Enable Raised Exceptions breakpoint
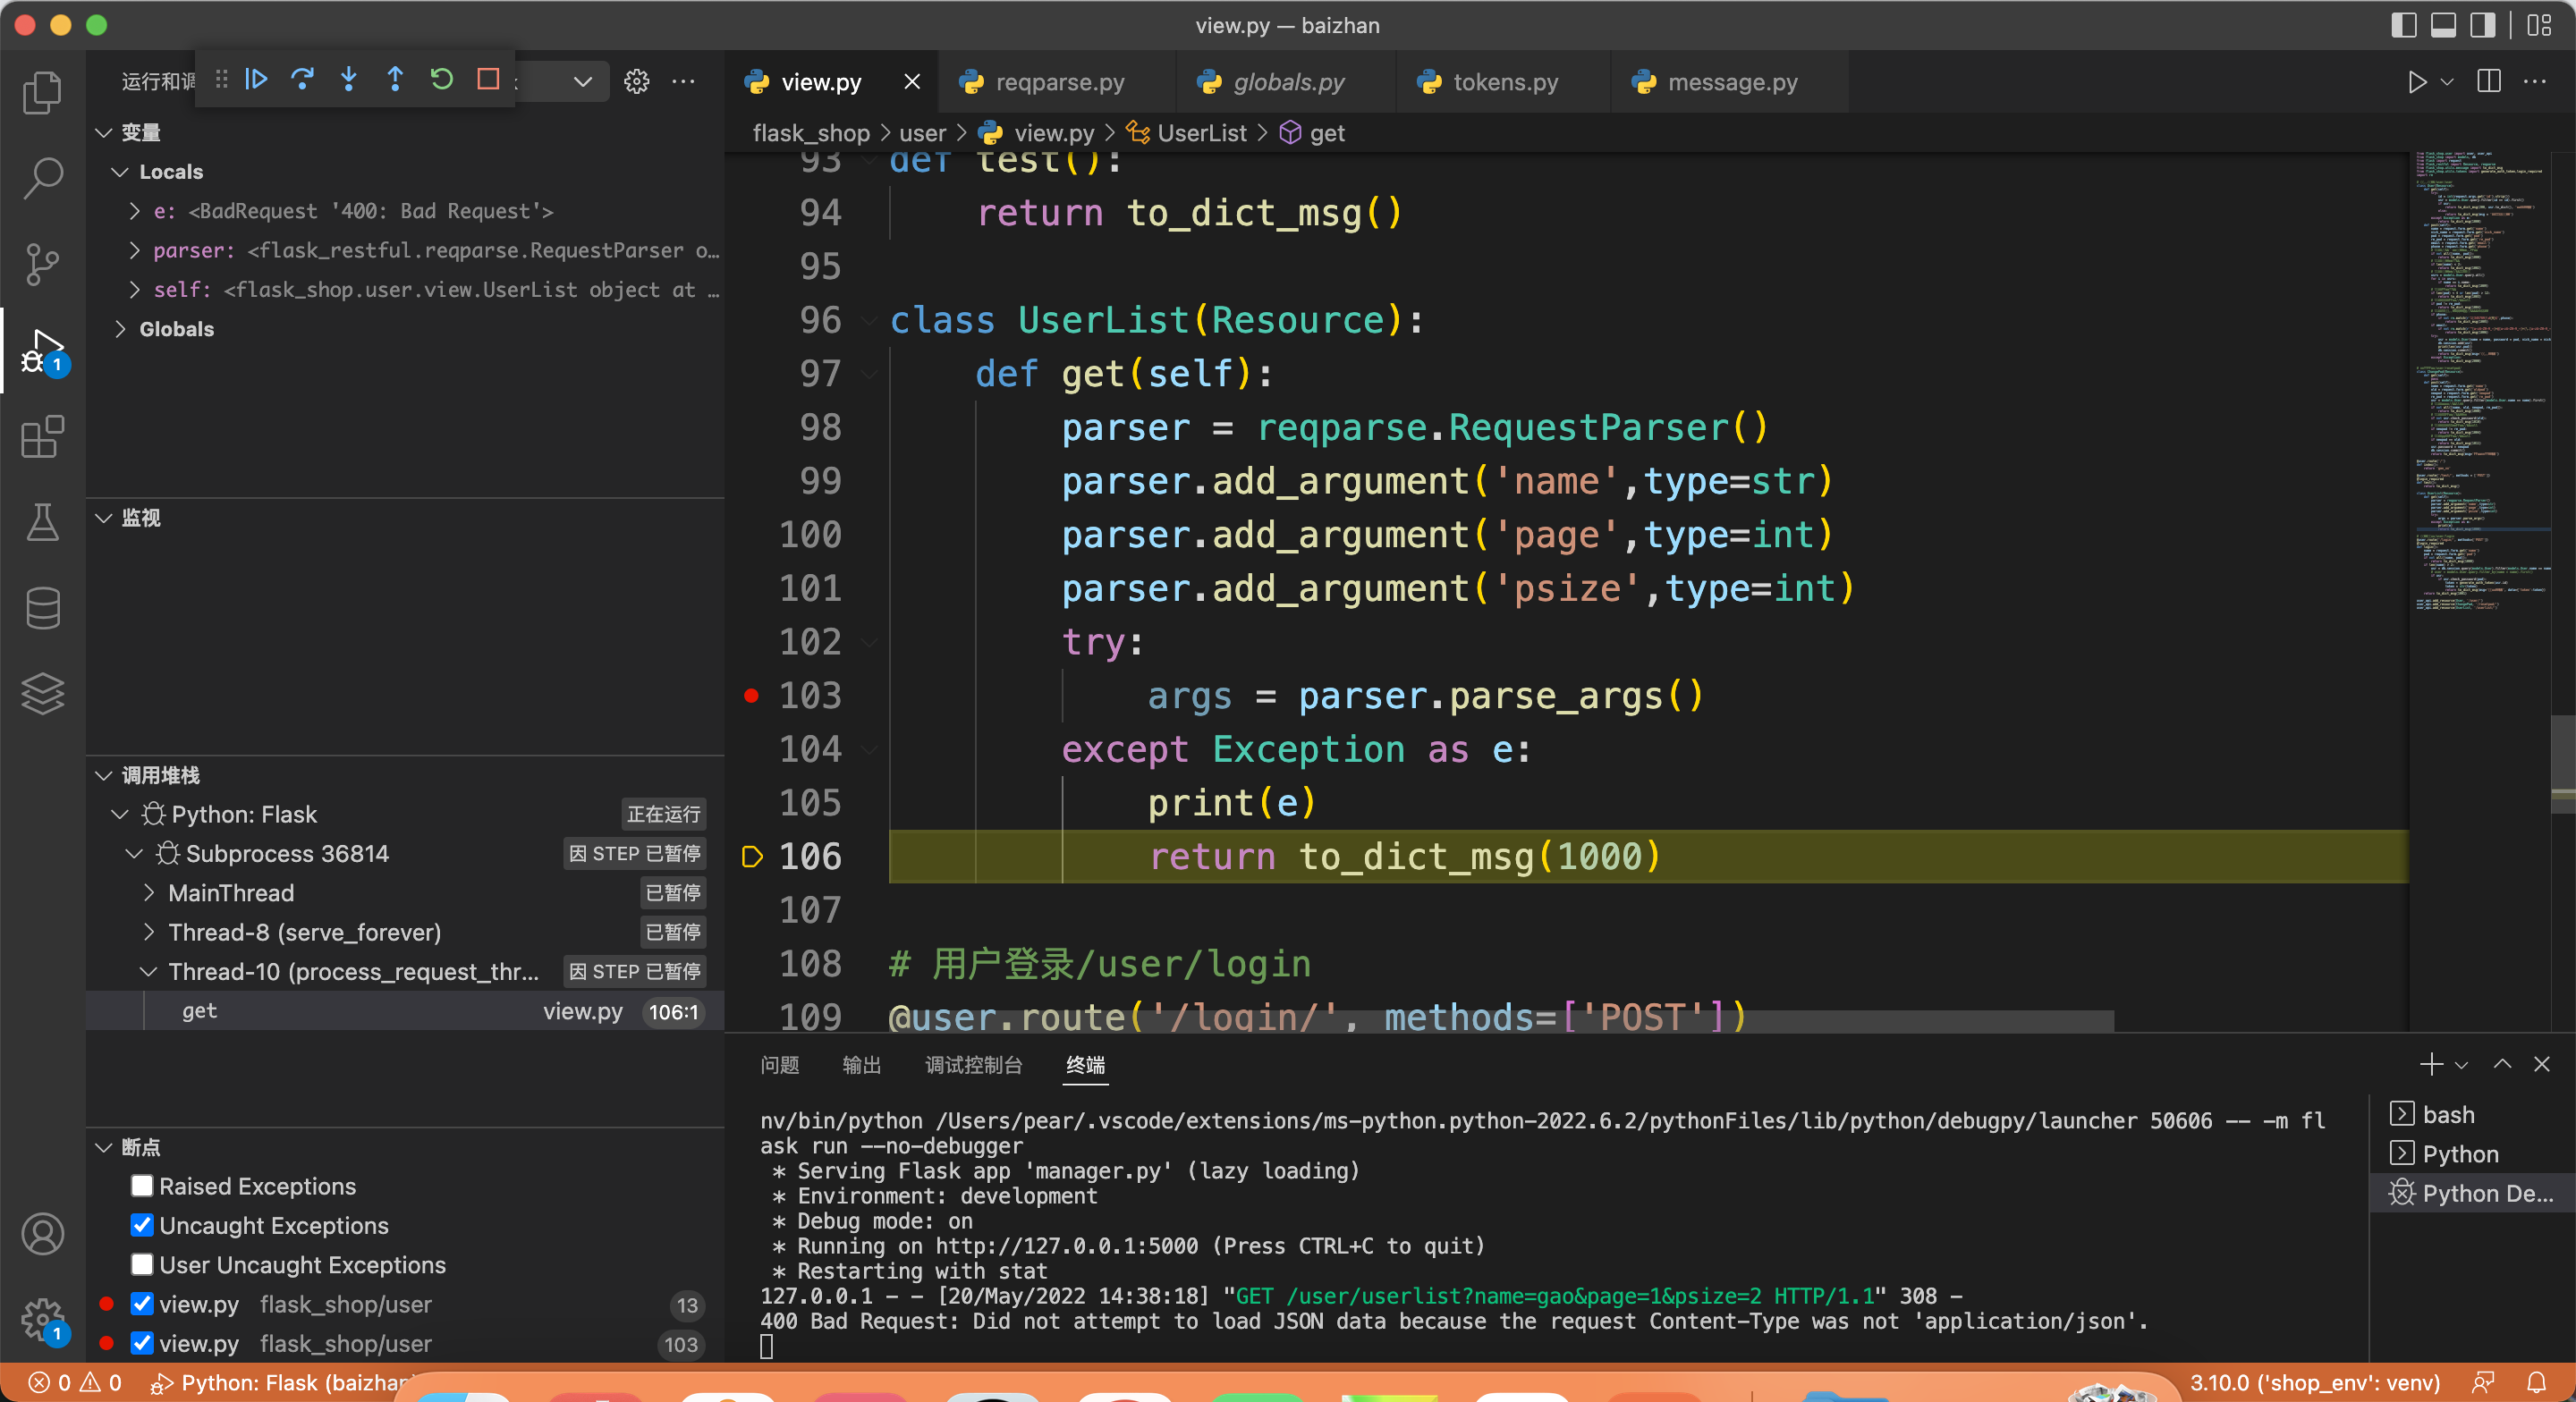 pos(142,1186)
